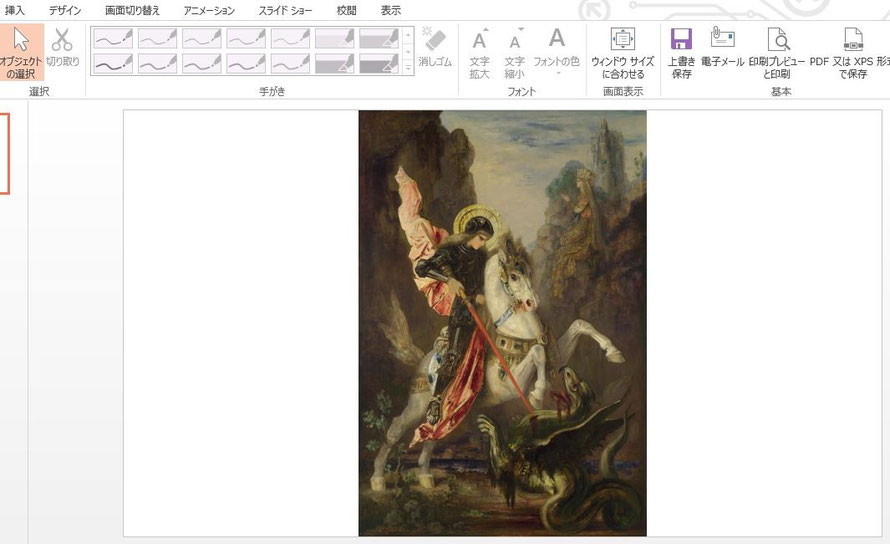The image size is (890, 544).
Task: Switch to the デザイン tab
Action: (x=65, y=10)
